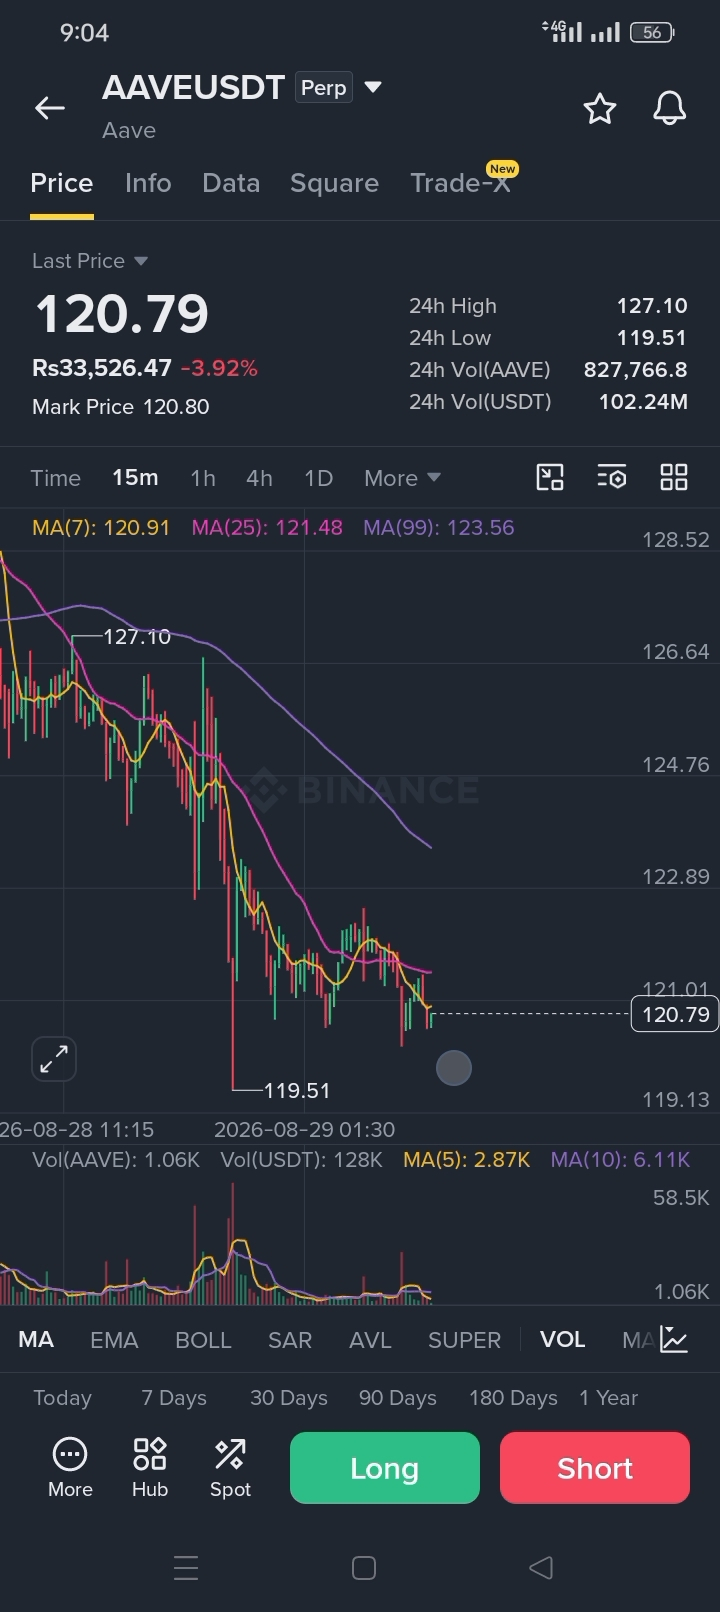Click the MA(5): 2.87K volume legend
Image resolution: width=720 pixels, height=1612 pixels.
(x=467, y=1160)
